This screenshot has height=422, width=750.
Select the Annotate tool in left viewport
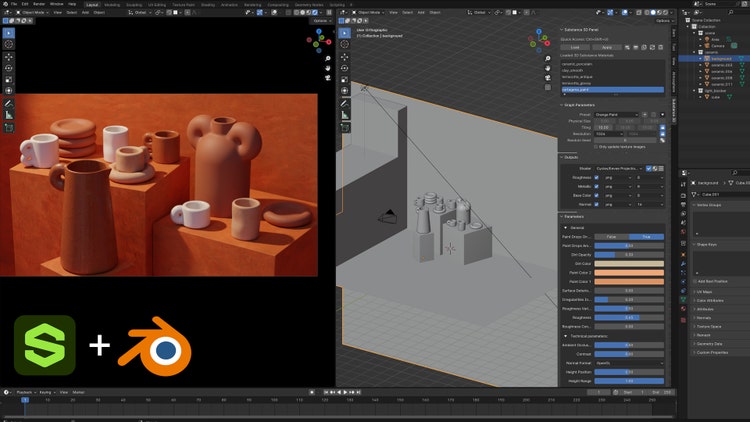pyautogui.click(x=9, y=103)
